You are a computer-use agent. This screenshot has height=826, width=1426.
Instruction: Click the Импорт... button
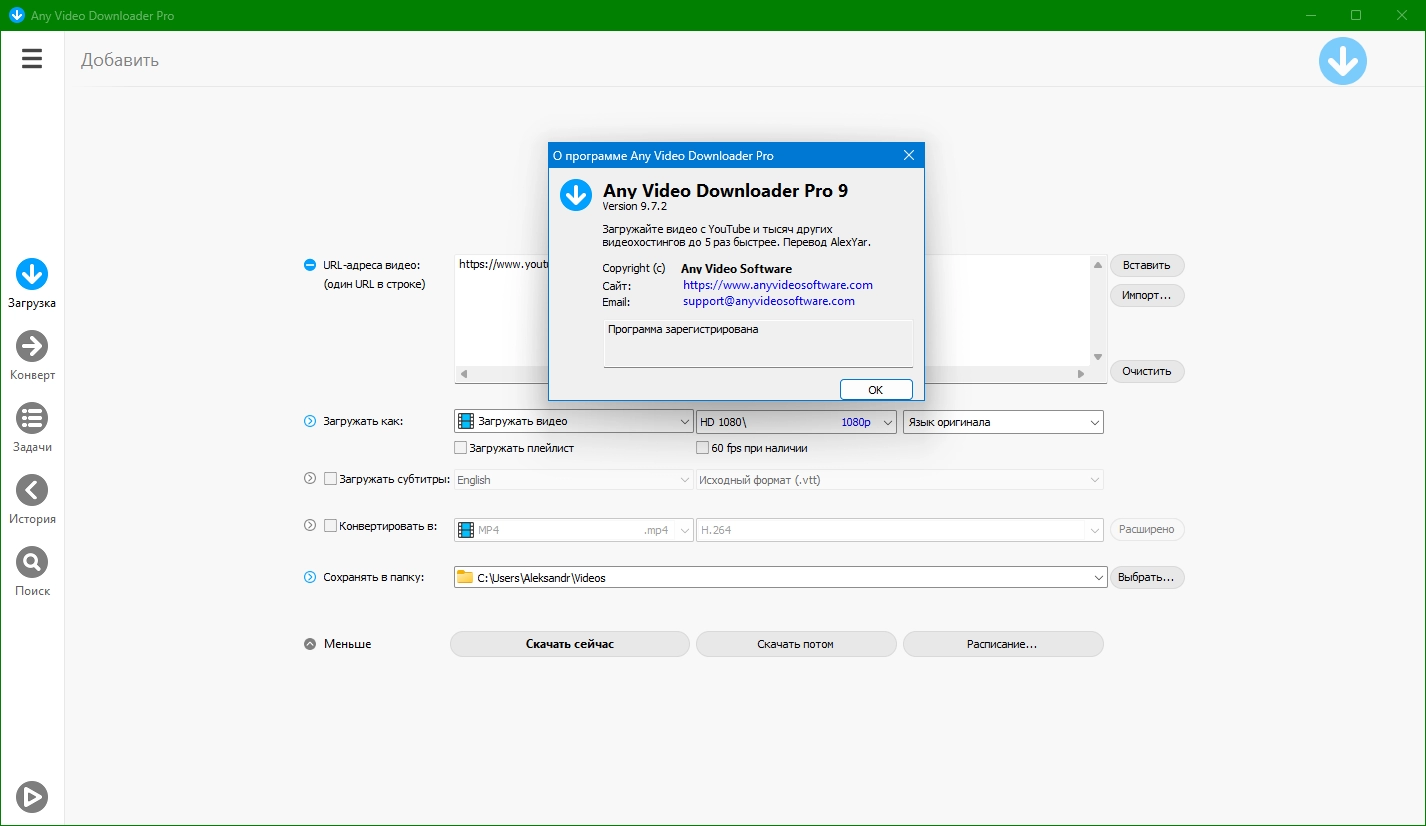tap(1147, 295)
